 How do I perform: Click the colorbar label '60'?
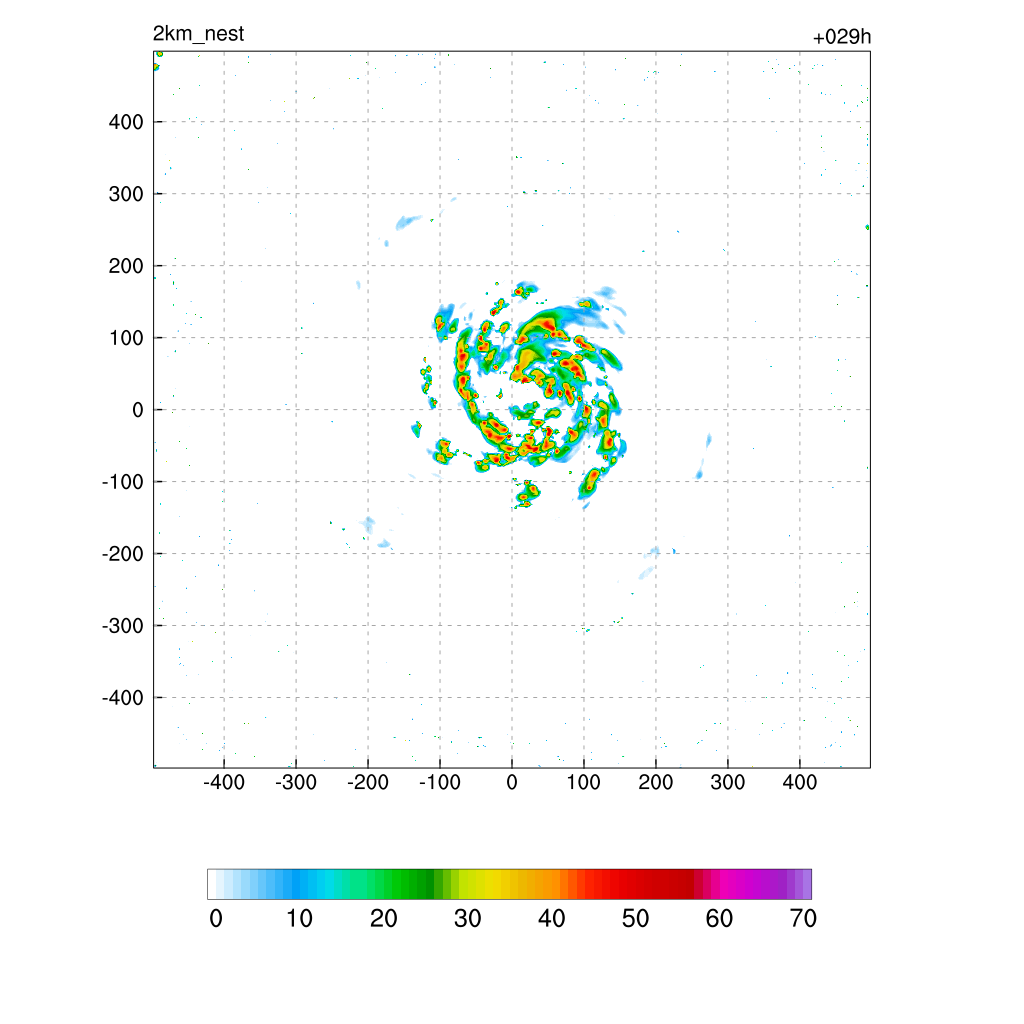point(719,919)
